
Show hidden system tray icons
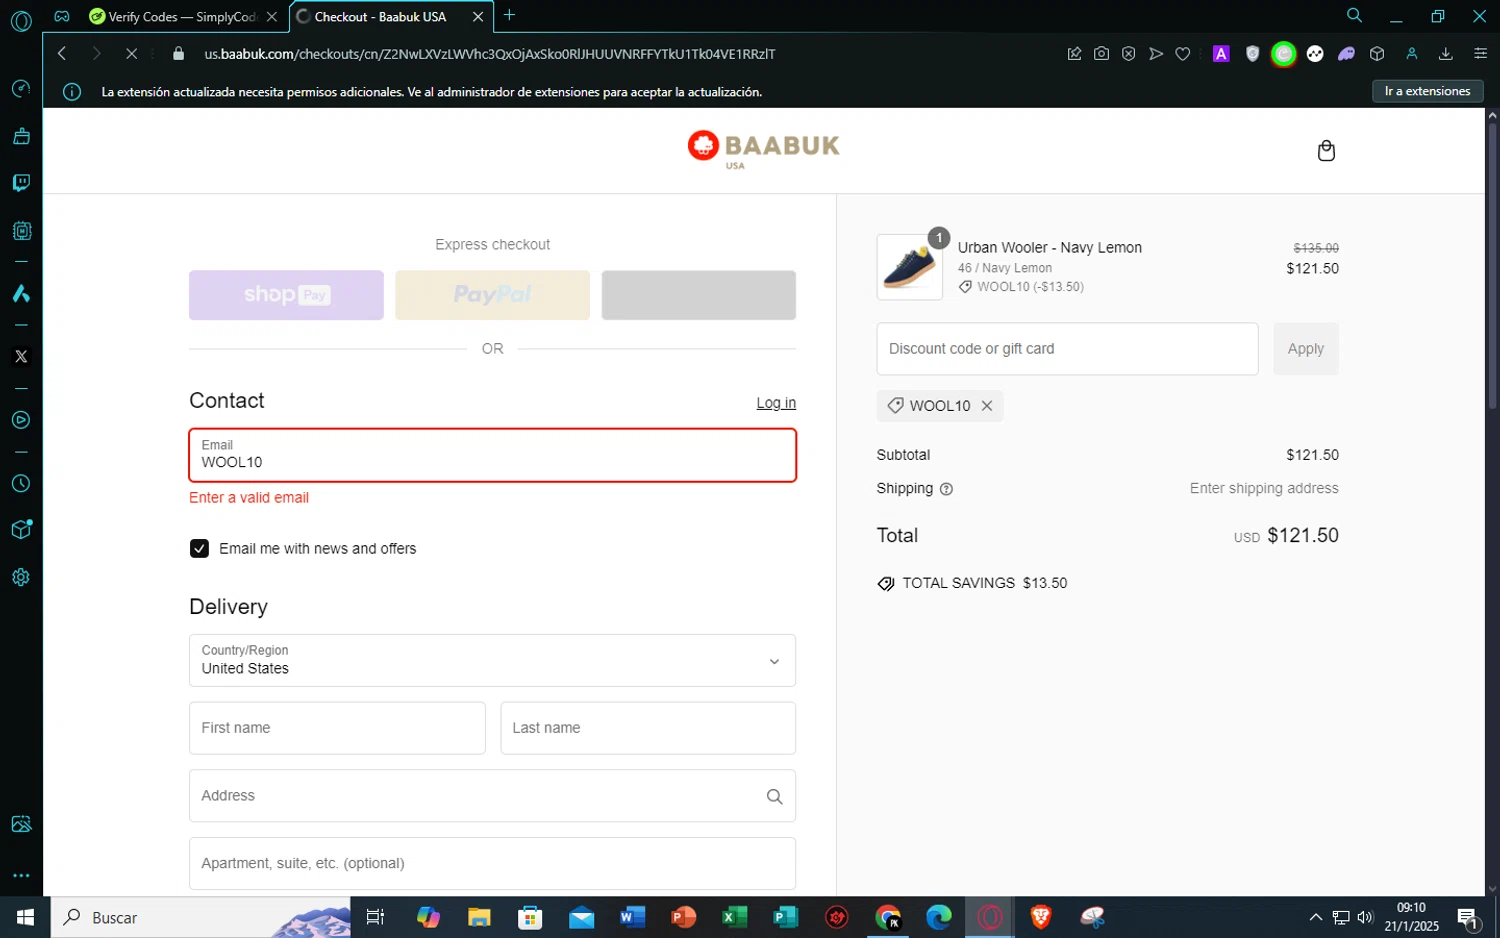(1315, 917)
